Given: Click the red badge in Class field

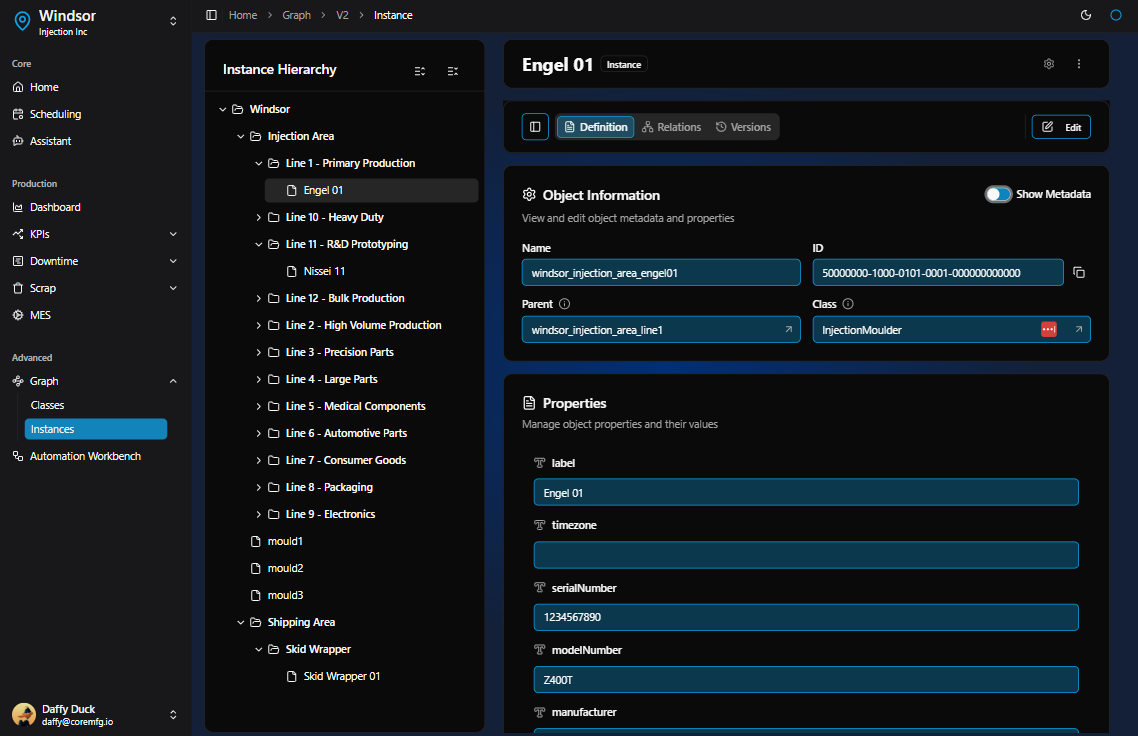Looking at the screenshot, I should click(1049, 329).
